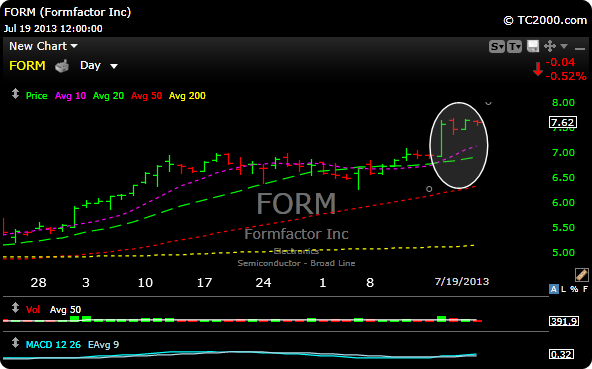
Task: Select the Avg 50 price moving average label
Action: click(x=146, y=96)
